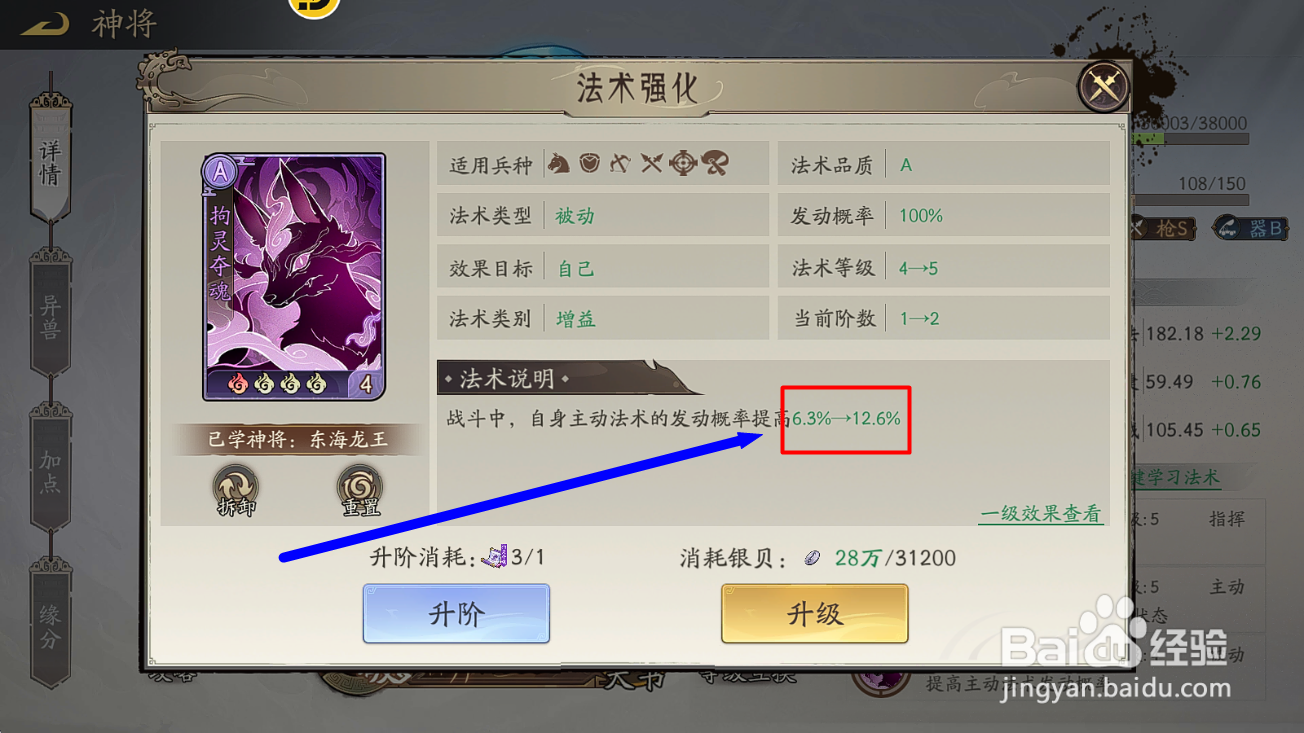Open the 缘分 side tab
1304x733 pixels.
click(x=50, y=623)
